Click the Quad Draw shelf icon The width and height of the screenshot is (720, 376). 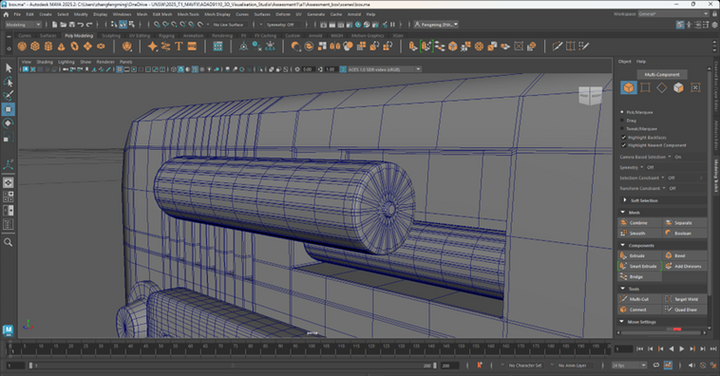584,46
